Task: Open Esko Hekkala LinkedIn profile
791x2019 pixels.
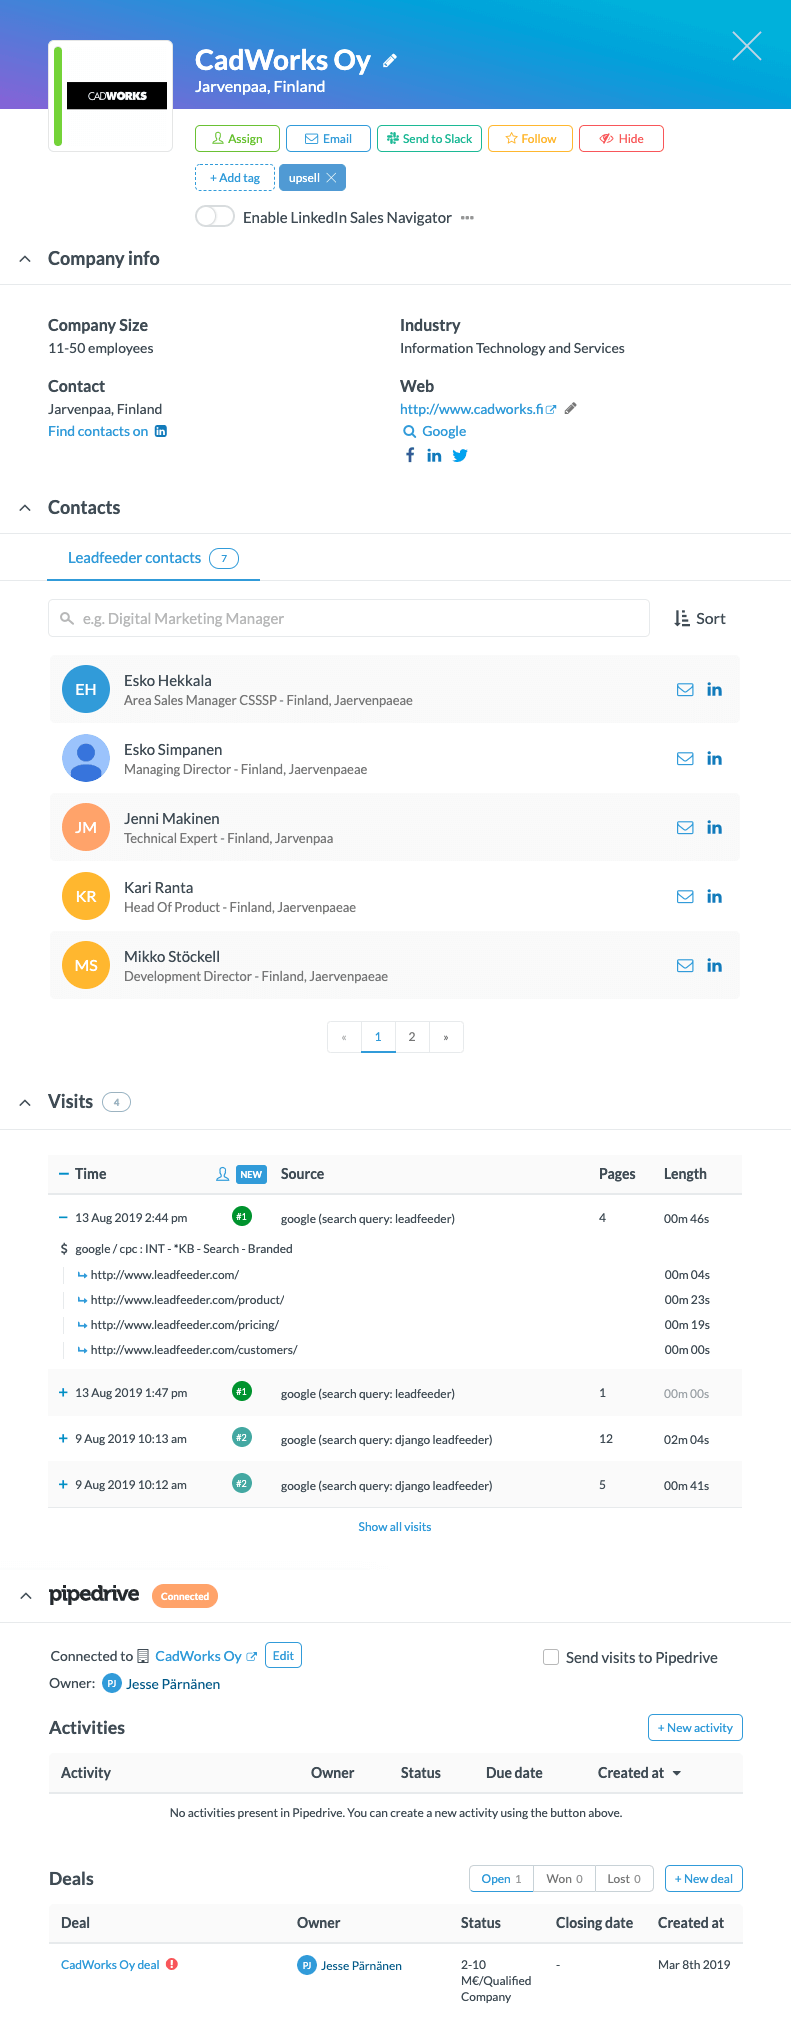Action: tap(714, 689)
